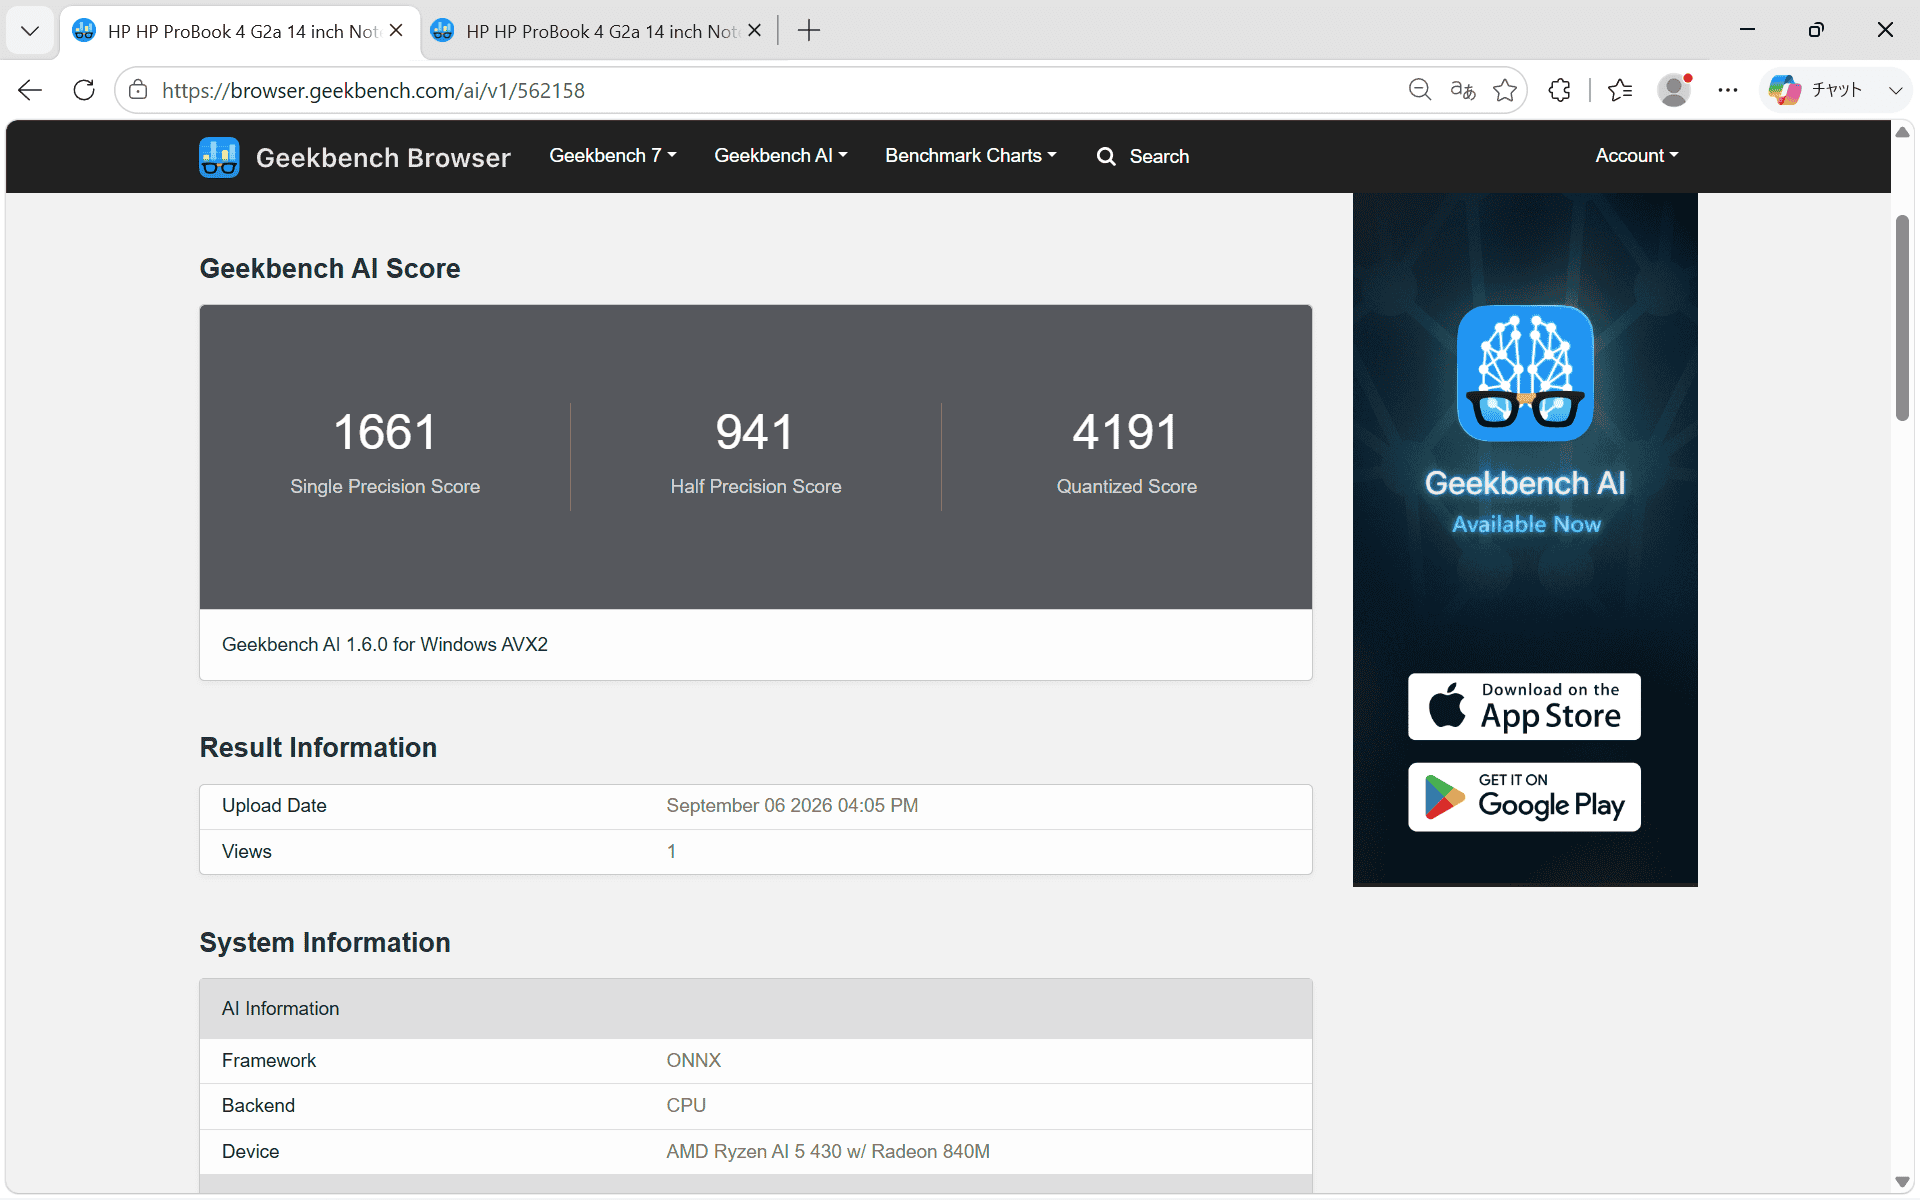The width and height of the screenshot is (1920, 1200).
Task: Click the Geekbench AI ad app icon
Action: [1525, 373]
